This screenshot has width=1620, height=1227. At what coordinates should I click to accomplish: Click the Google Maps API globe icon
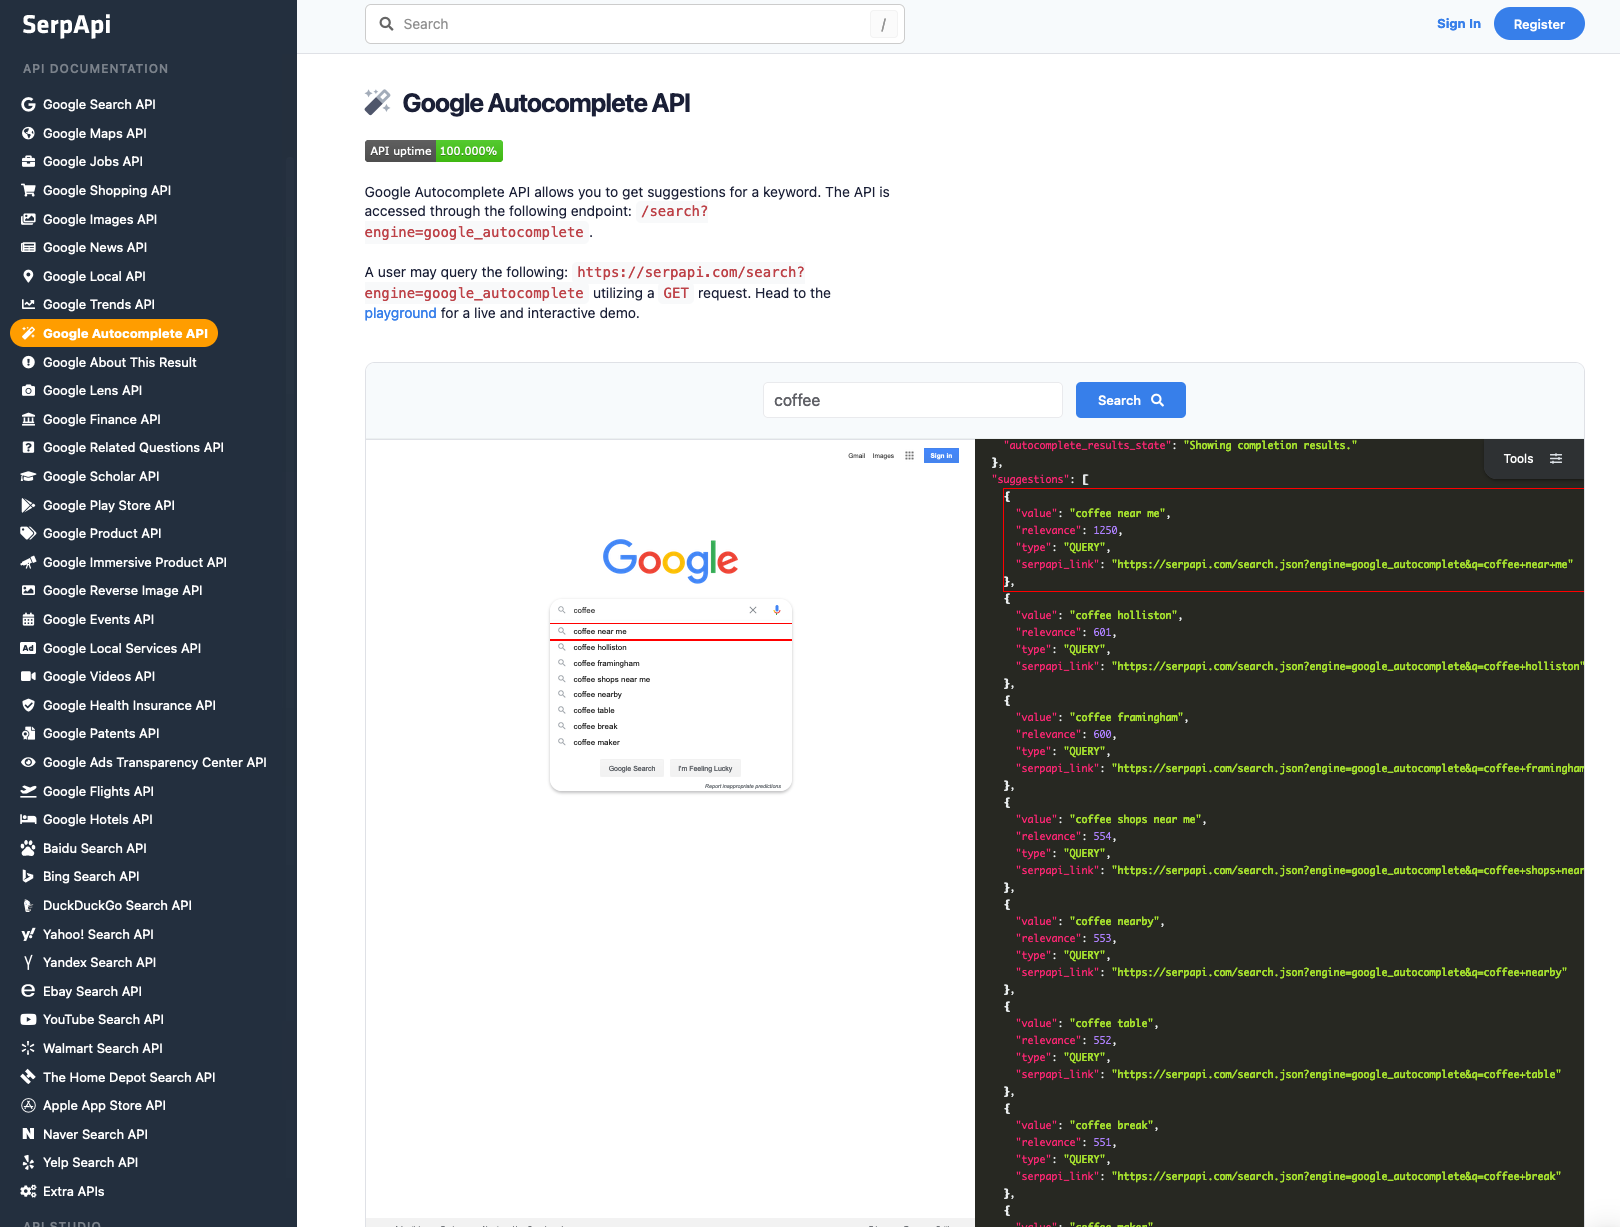[x=28, y=133]
